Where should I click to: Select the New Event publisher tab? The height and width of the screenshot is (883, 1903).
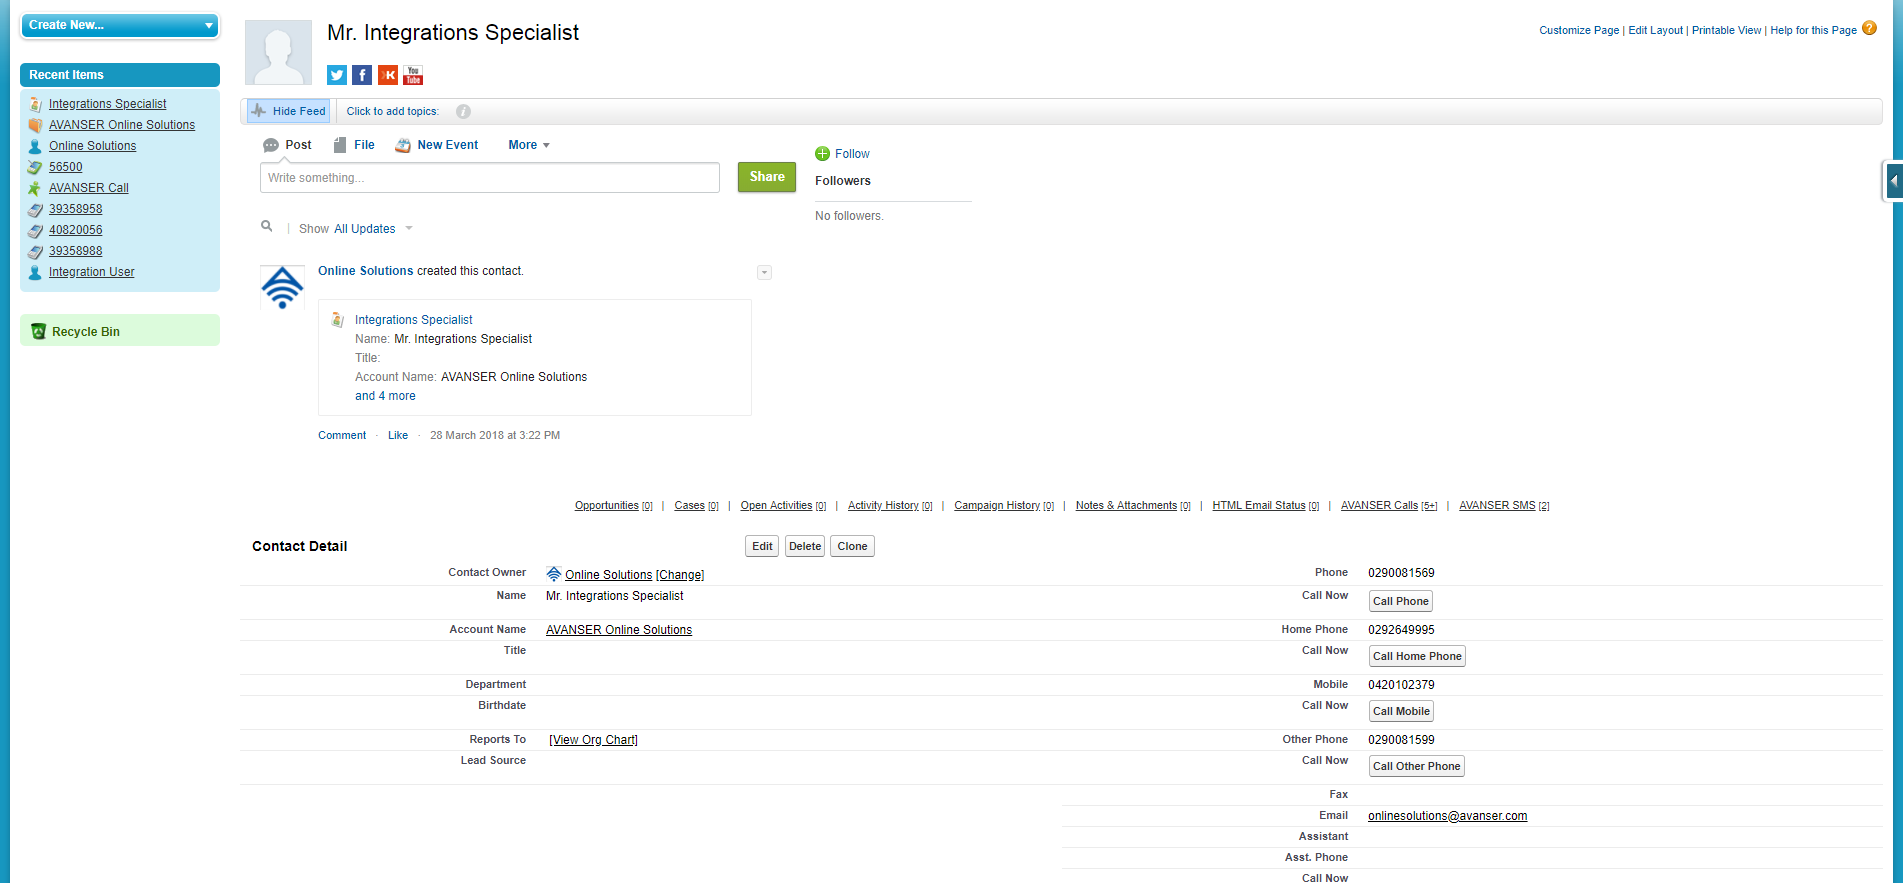point(437,145)
